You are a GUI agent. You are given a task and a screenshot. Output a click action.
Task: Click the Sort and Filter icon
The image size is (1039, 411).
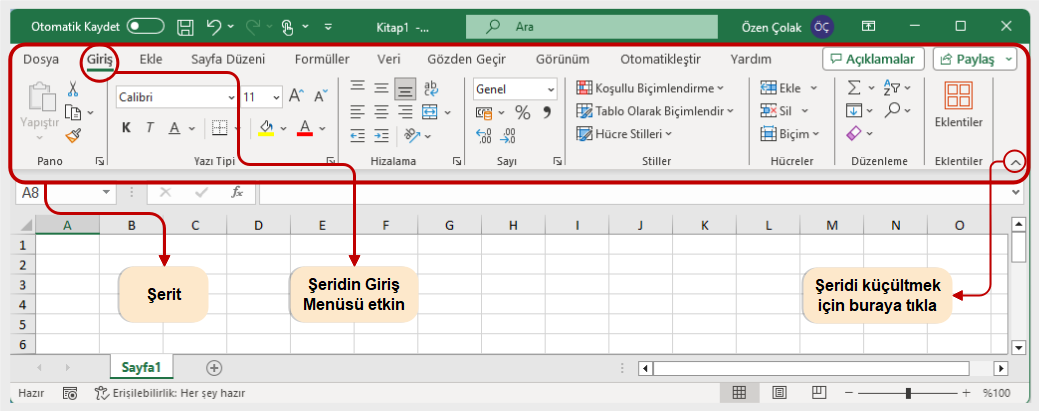[x=891, y=88]
